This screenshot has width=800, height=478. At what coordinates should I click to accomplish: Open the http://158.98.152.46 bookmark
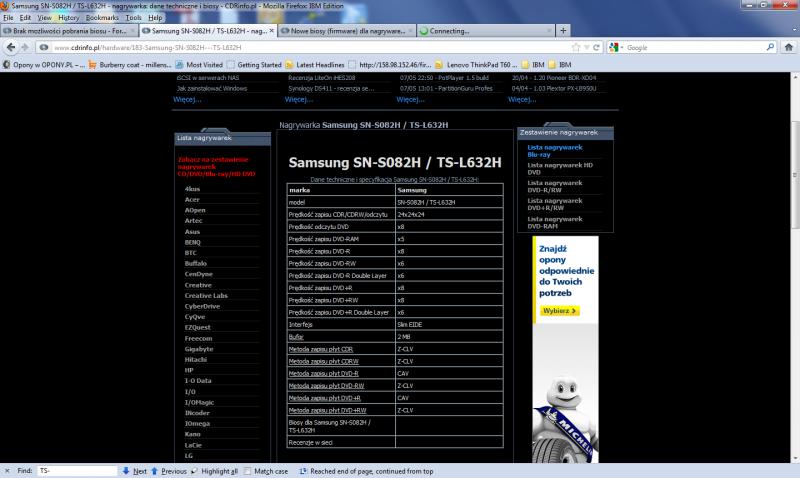coord(390,65)
